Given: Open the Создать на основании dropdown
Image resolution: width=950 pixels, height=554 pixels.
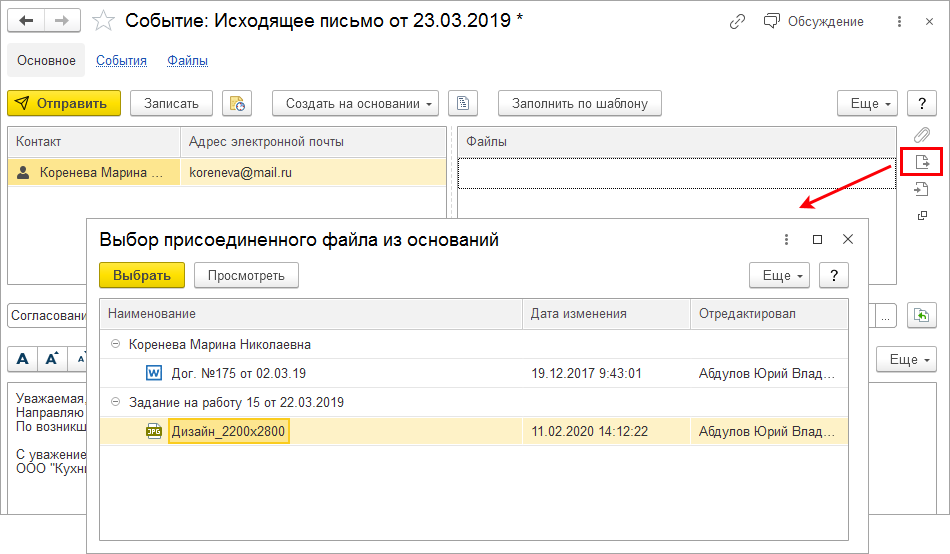Looking at the screenshot, I should click(356, 103).
